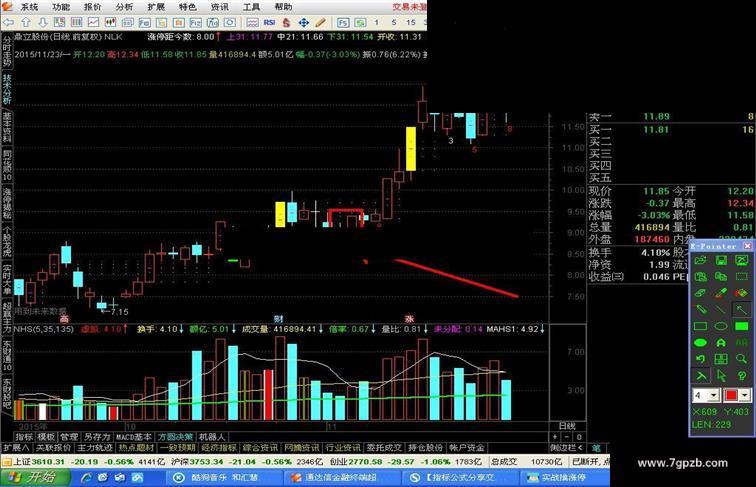
Task: Open the 报价 menu
Action: click(x=92, y=7)
